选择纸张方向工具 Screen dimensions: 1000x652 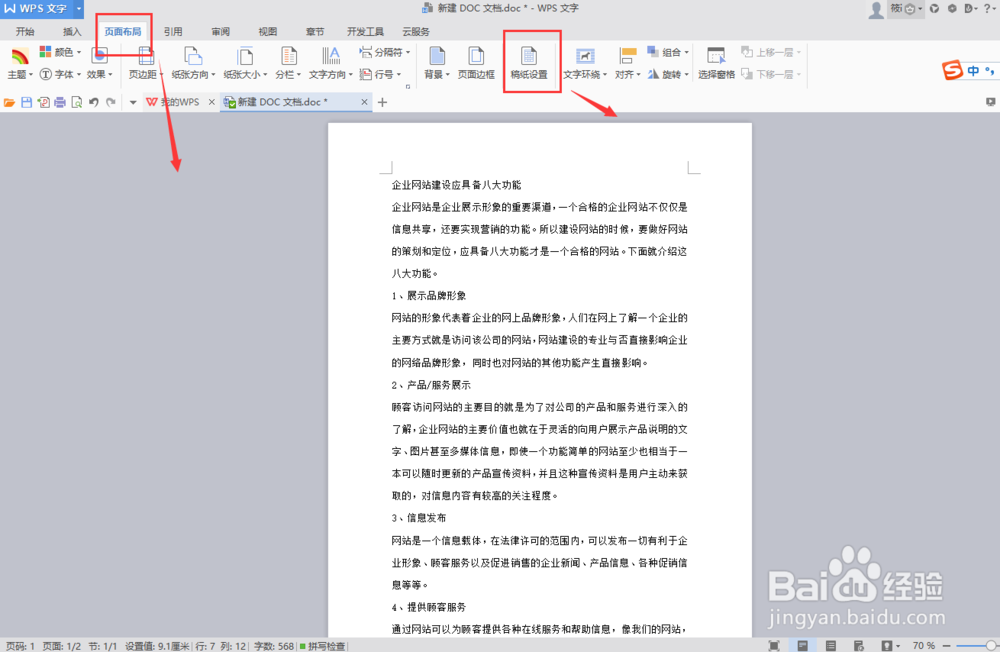[192, 60]
